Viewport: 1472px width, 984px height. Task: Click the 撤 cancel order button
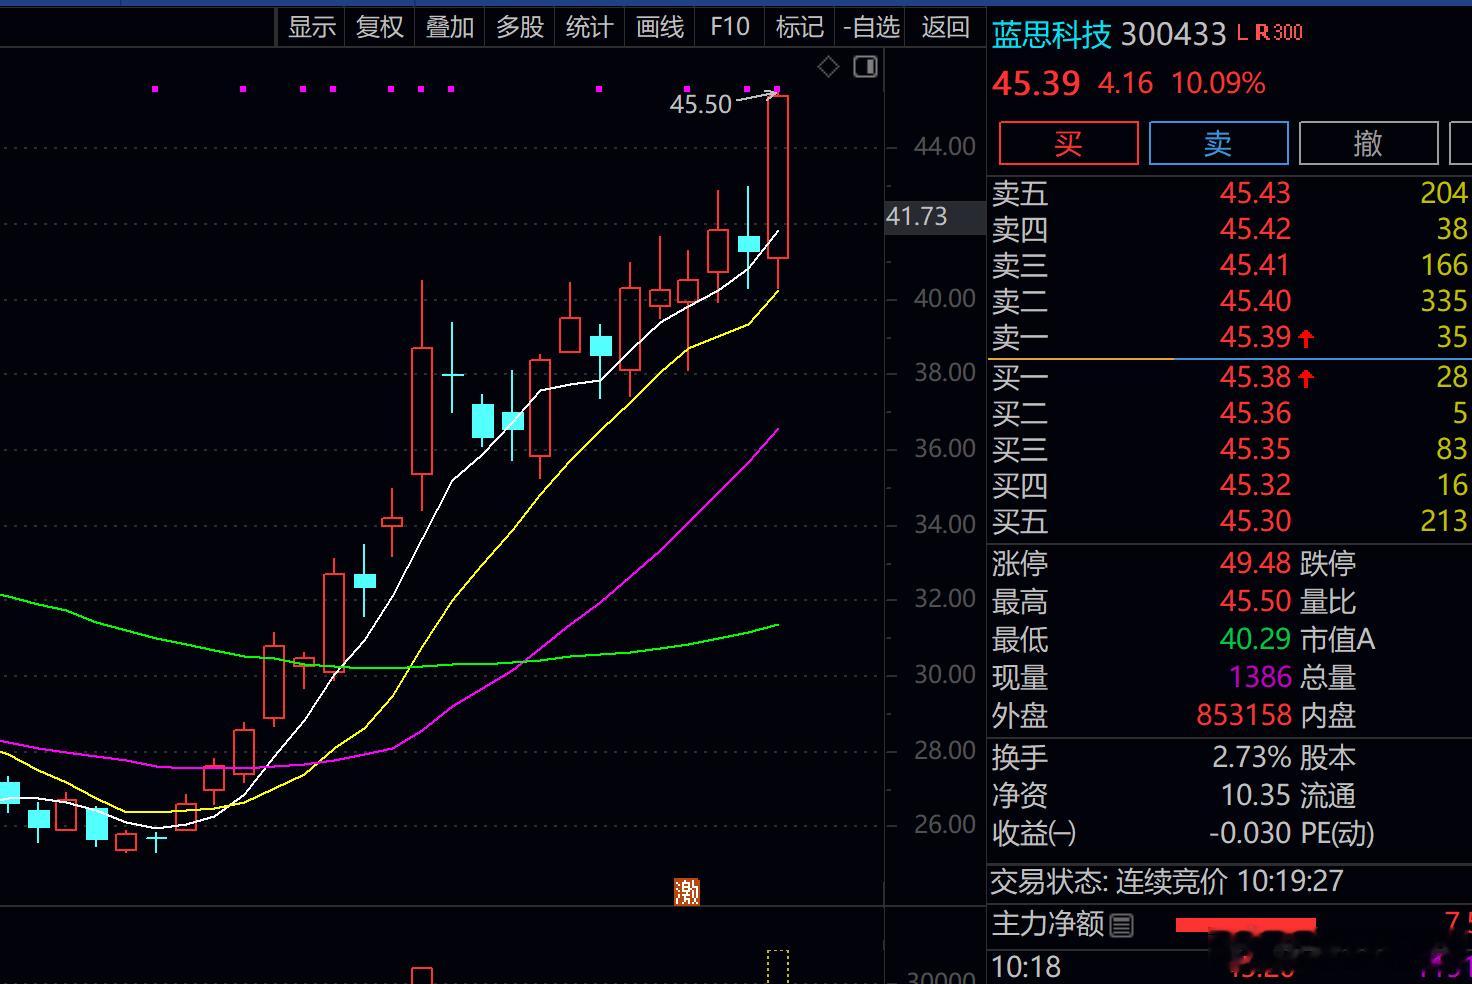point(1368,143)
